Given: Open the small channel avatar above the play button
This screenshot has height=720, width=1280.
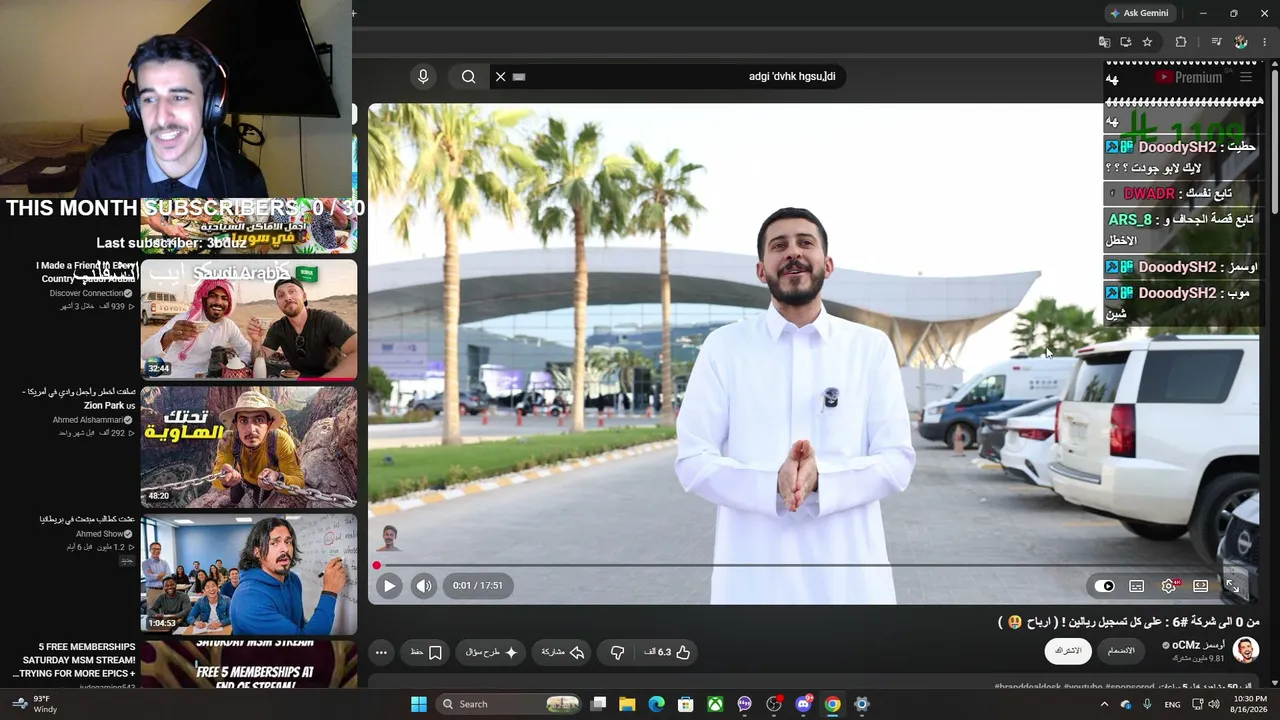Looking at the screenshot, I should pyautogui.click(x=389, y=538).
